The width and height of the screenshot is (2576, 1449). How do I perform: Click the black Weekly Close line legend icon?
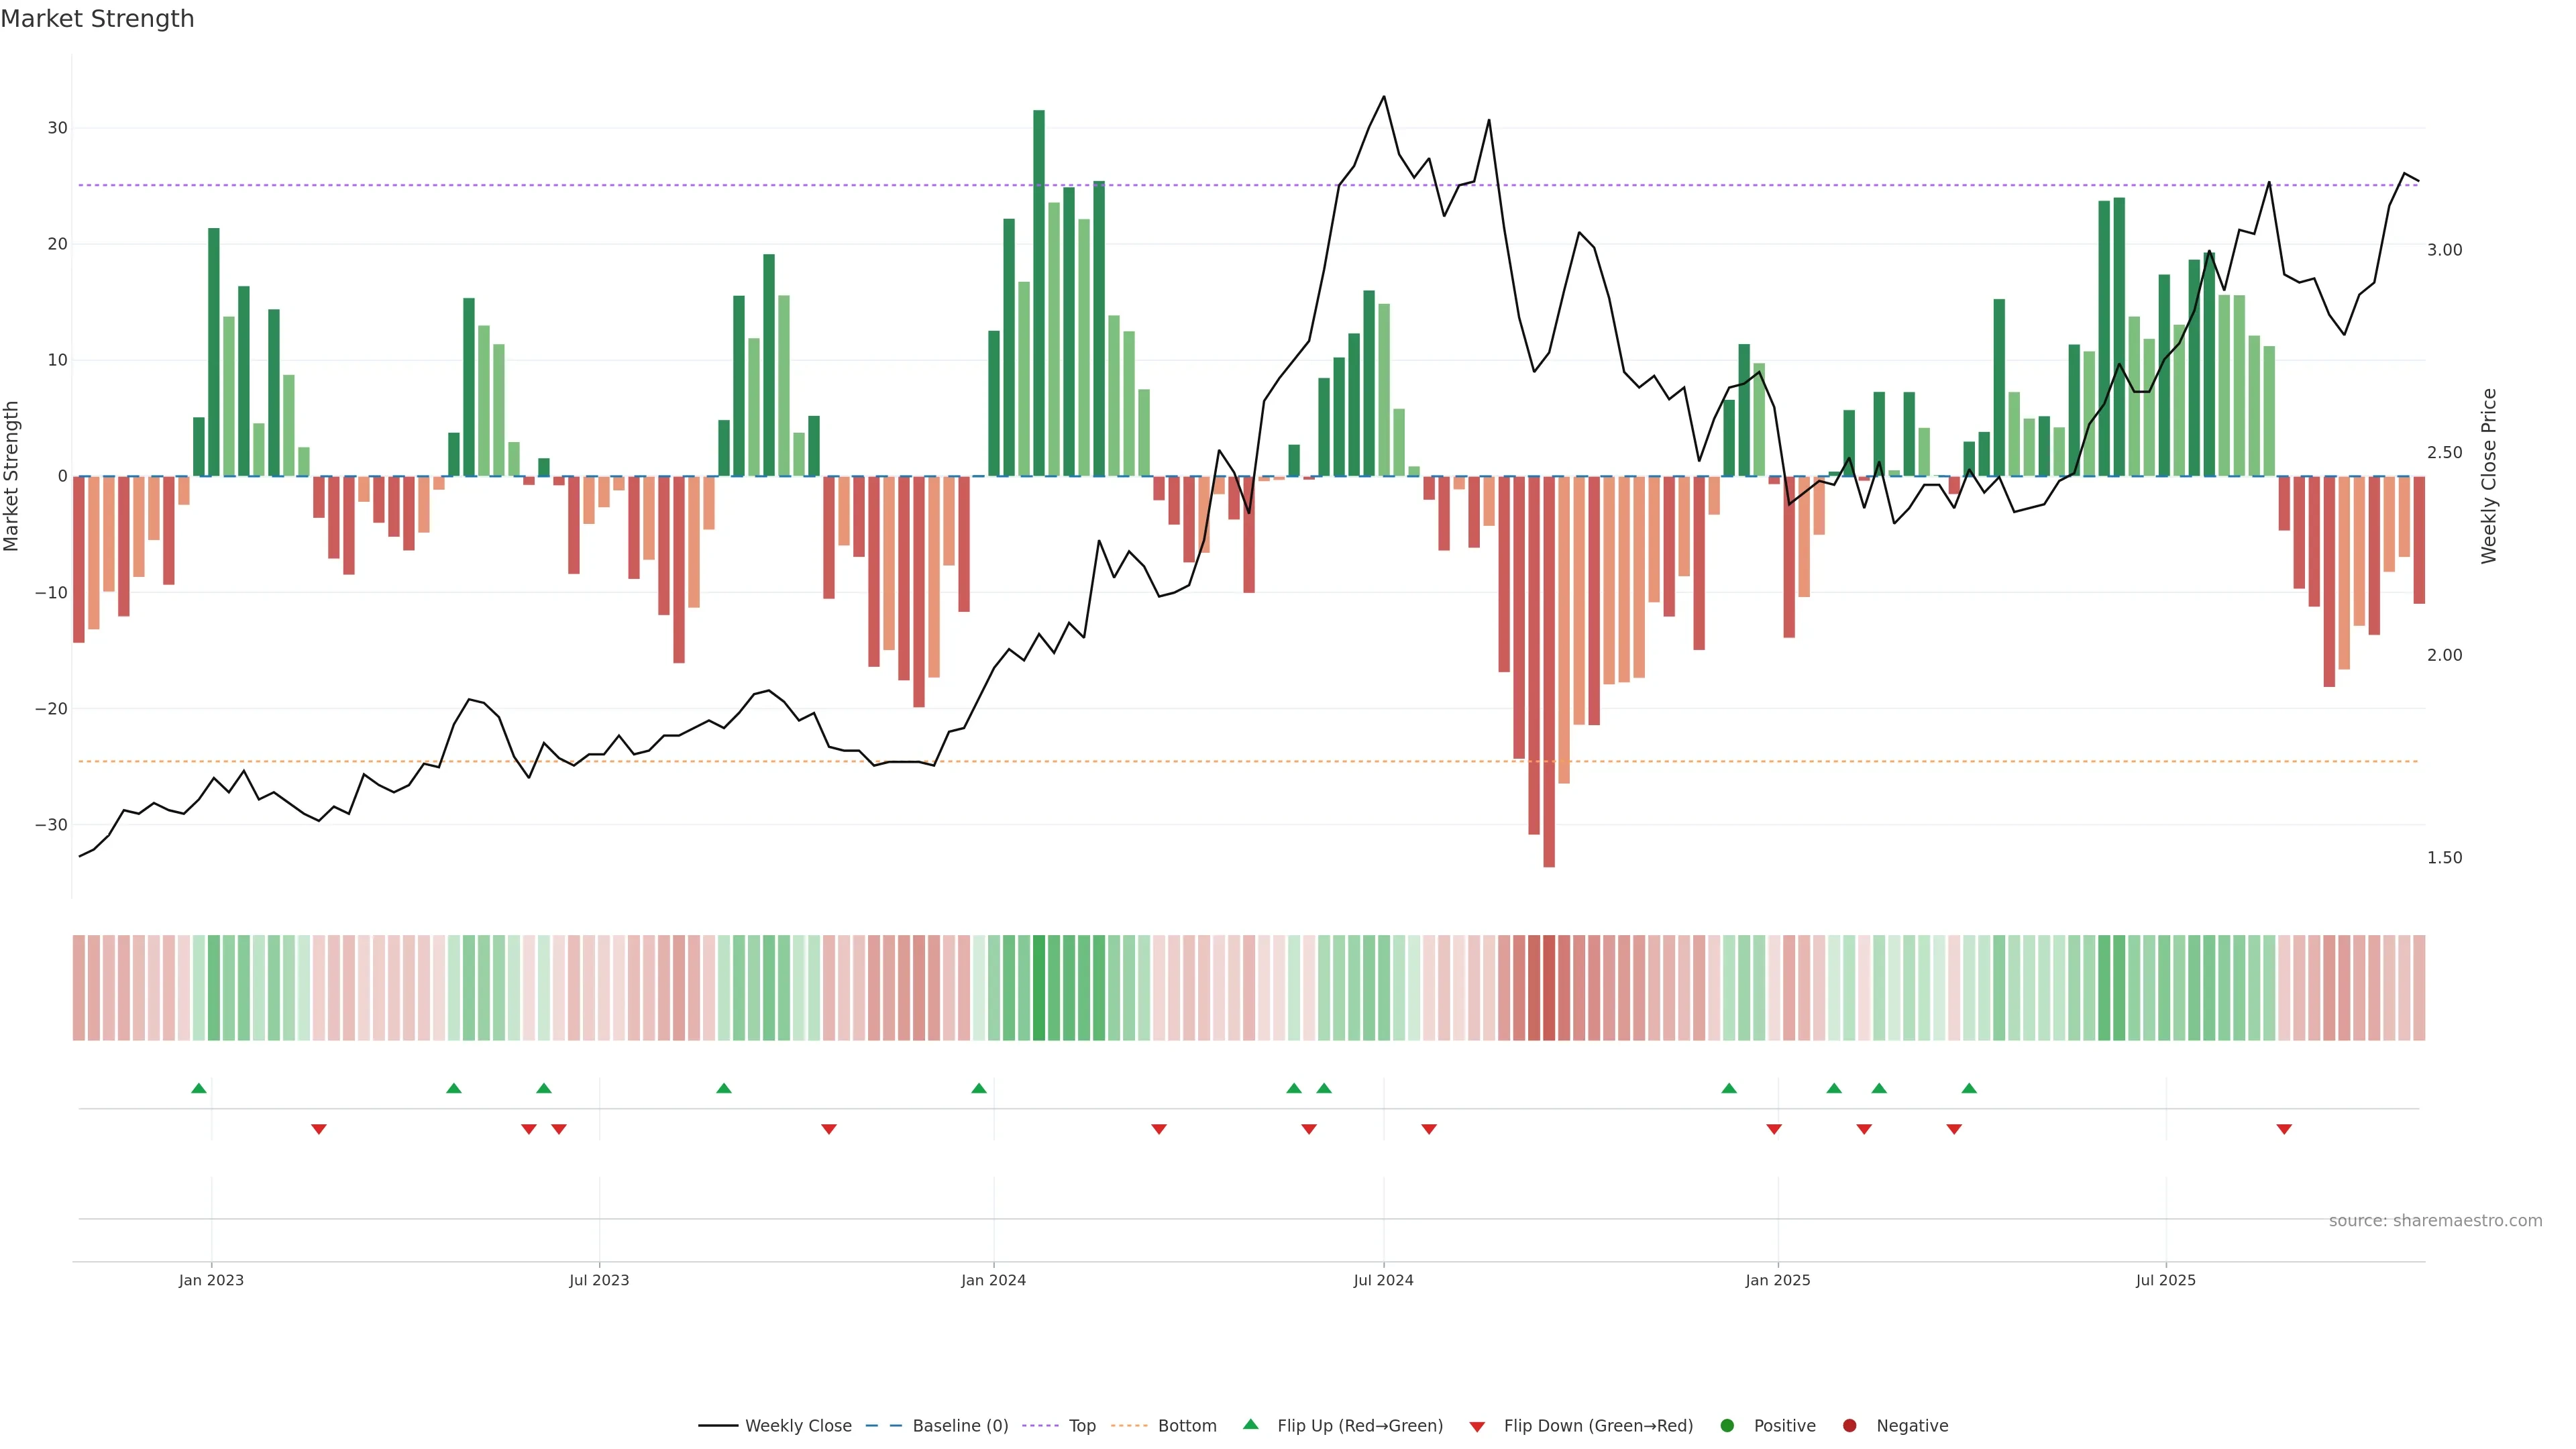pos(718,1425)
